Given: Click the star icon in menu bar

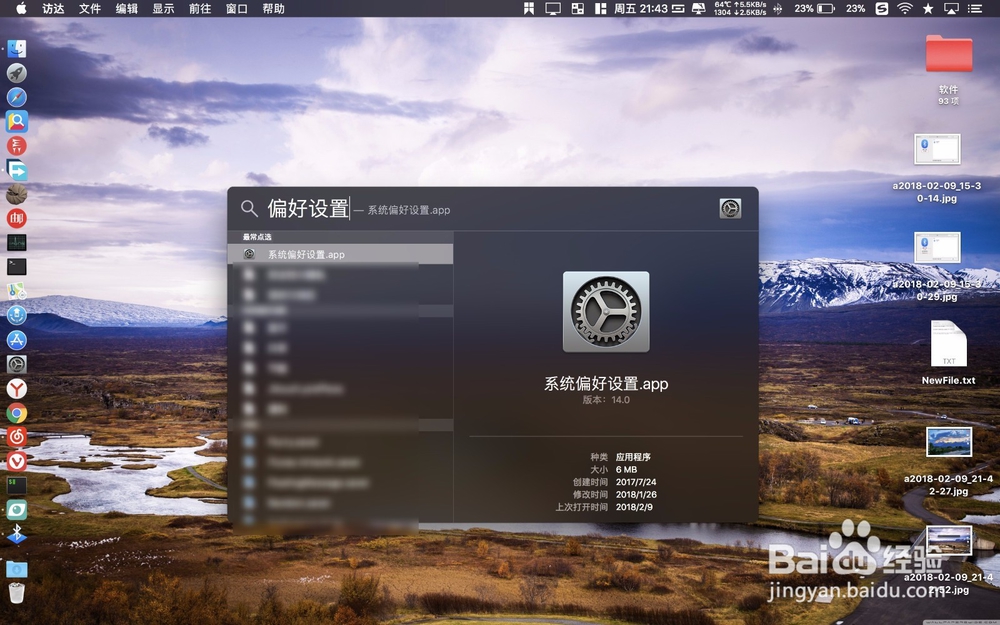Looking at the screenshot, I should (928, 8).
